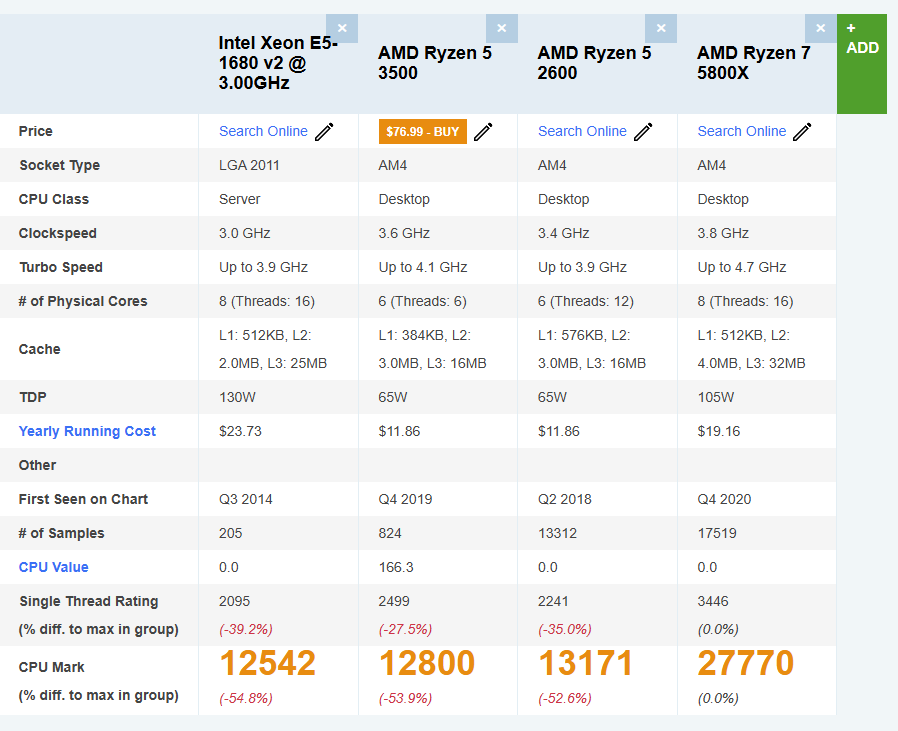This screenshot has width=898, height=731.
Task: Click the Other row label
Action: pos(37,465)
